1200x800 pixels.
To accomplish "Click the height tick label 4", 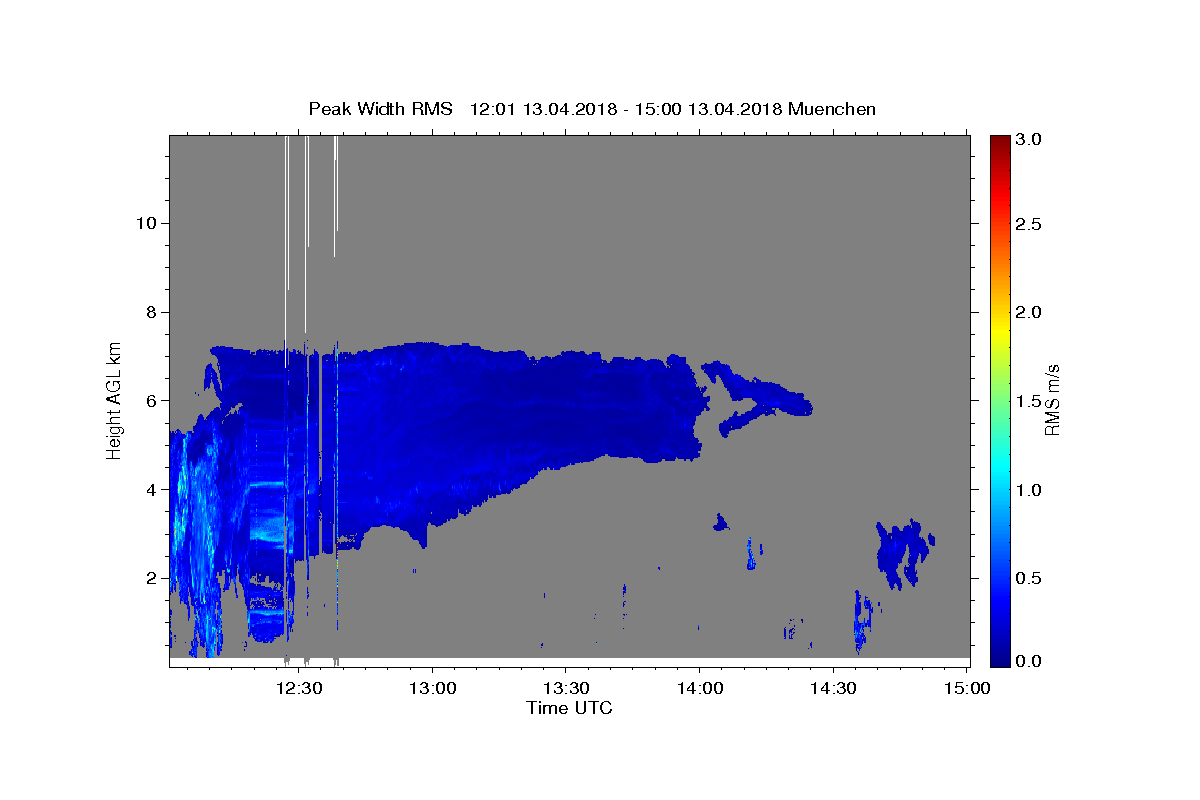I will [x=151, y=489].
